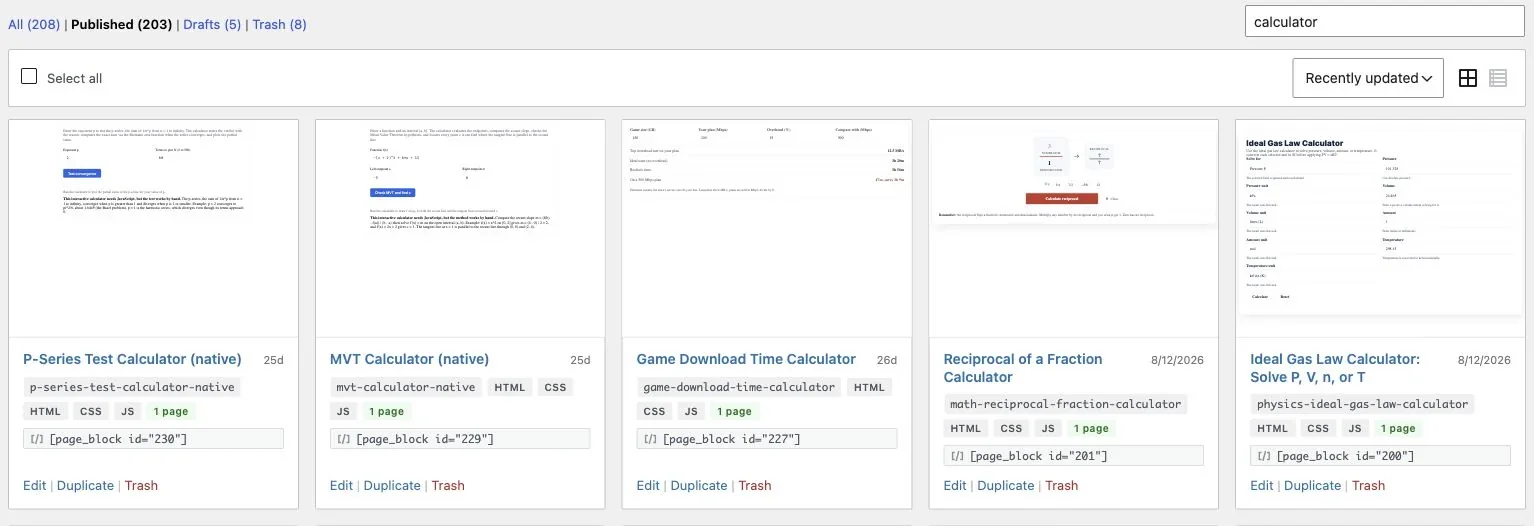Edit P-Series Test Calculator
Viewport: 1534px width, 526px height.
click(x=35, y=485)
